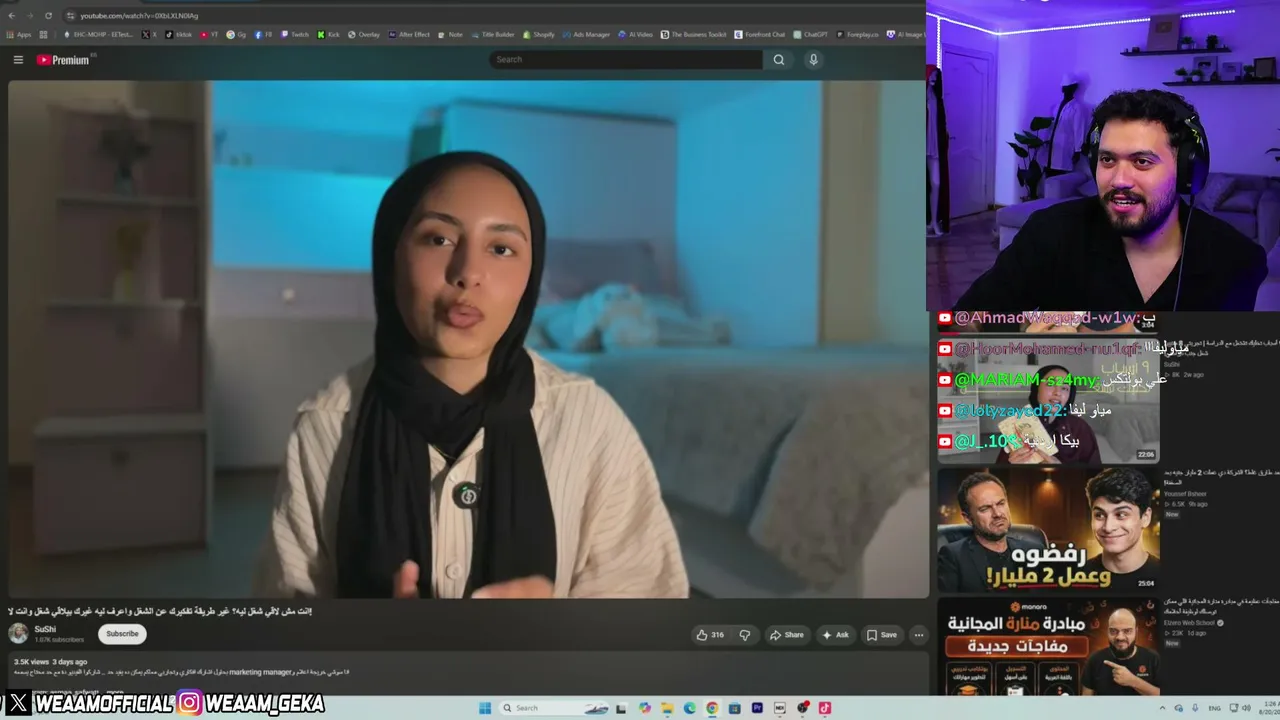Open the manara recommended video thumbnail
This screenshot has width=1280, height=720.
[1048, 646]
